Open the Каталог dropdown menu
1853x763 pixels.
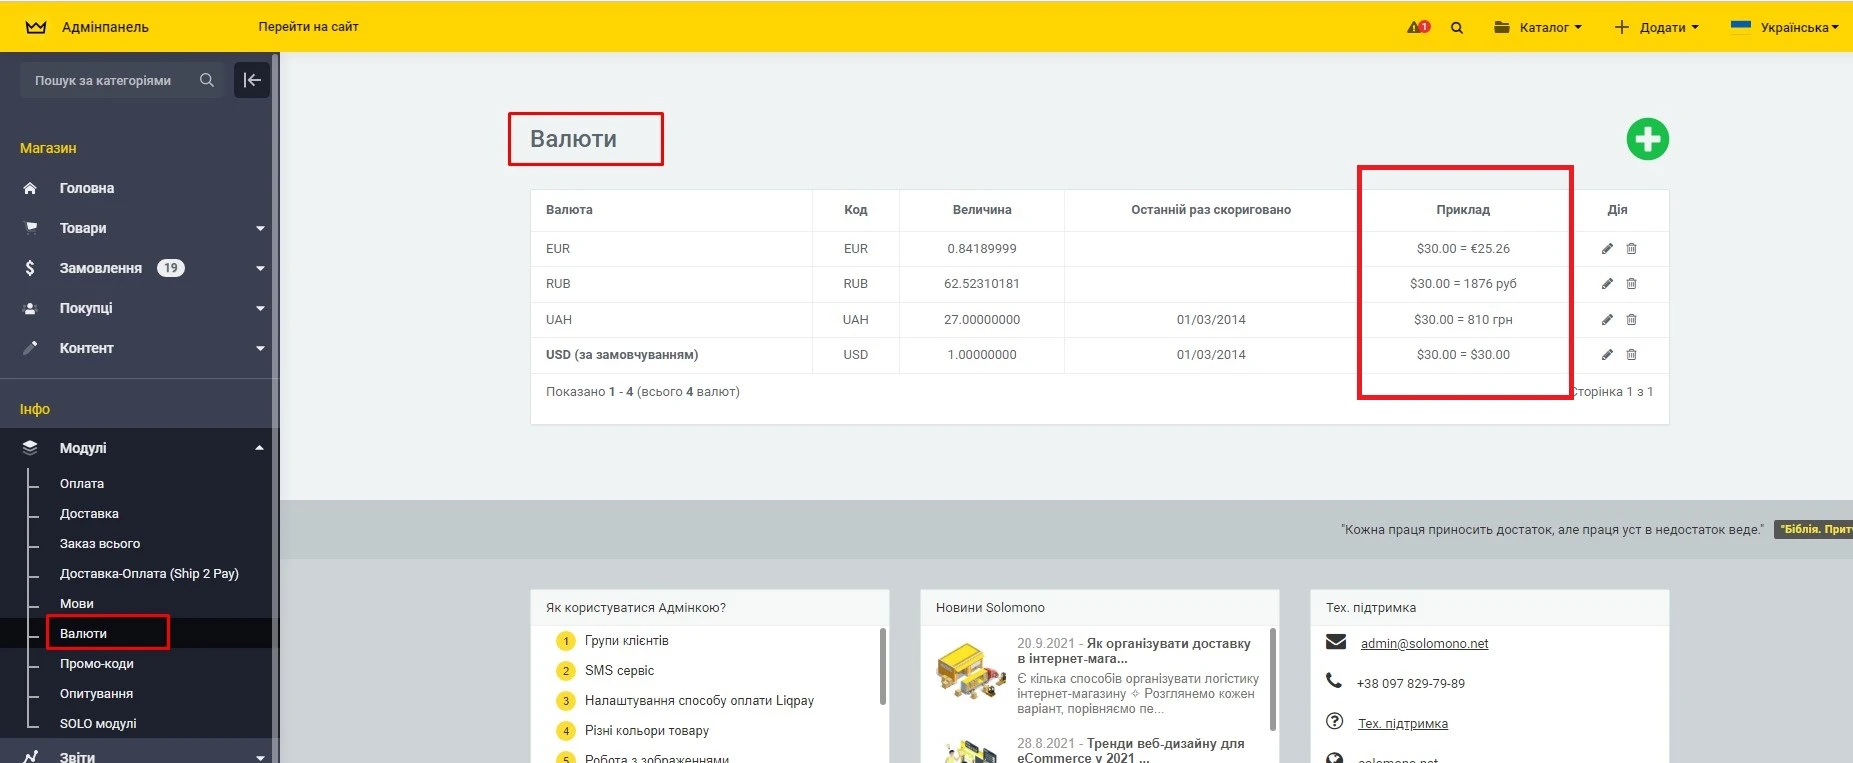[1538, 28]
